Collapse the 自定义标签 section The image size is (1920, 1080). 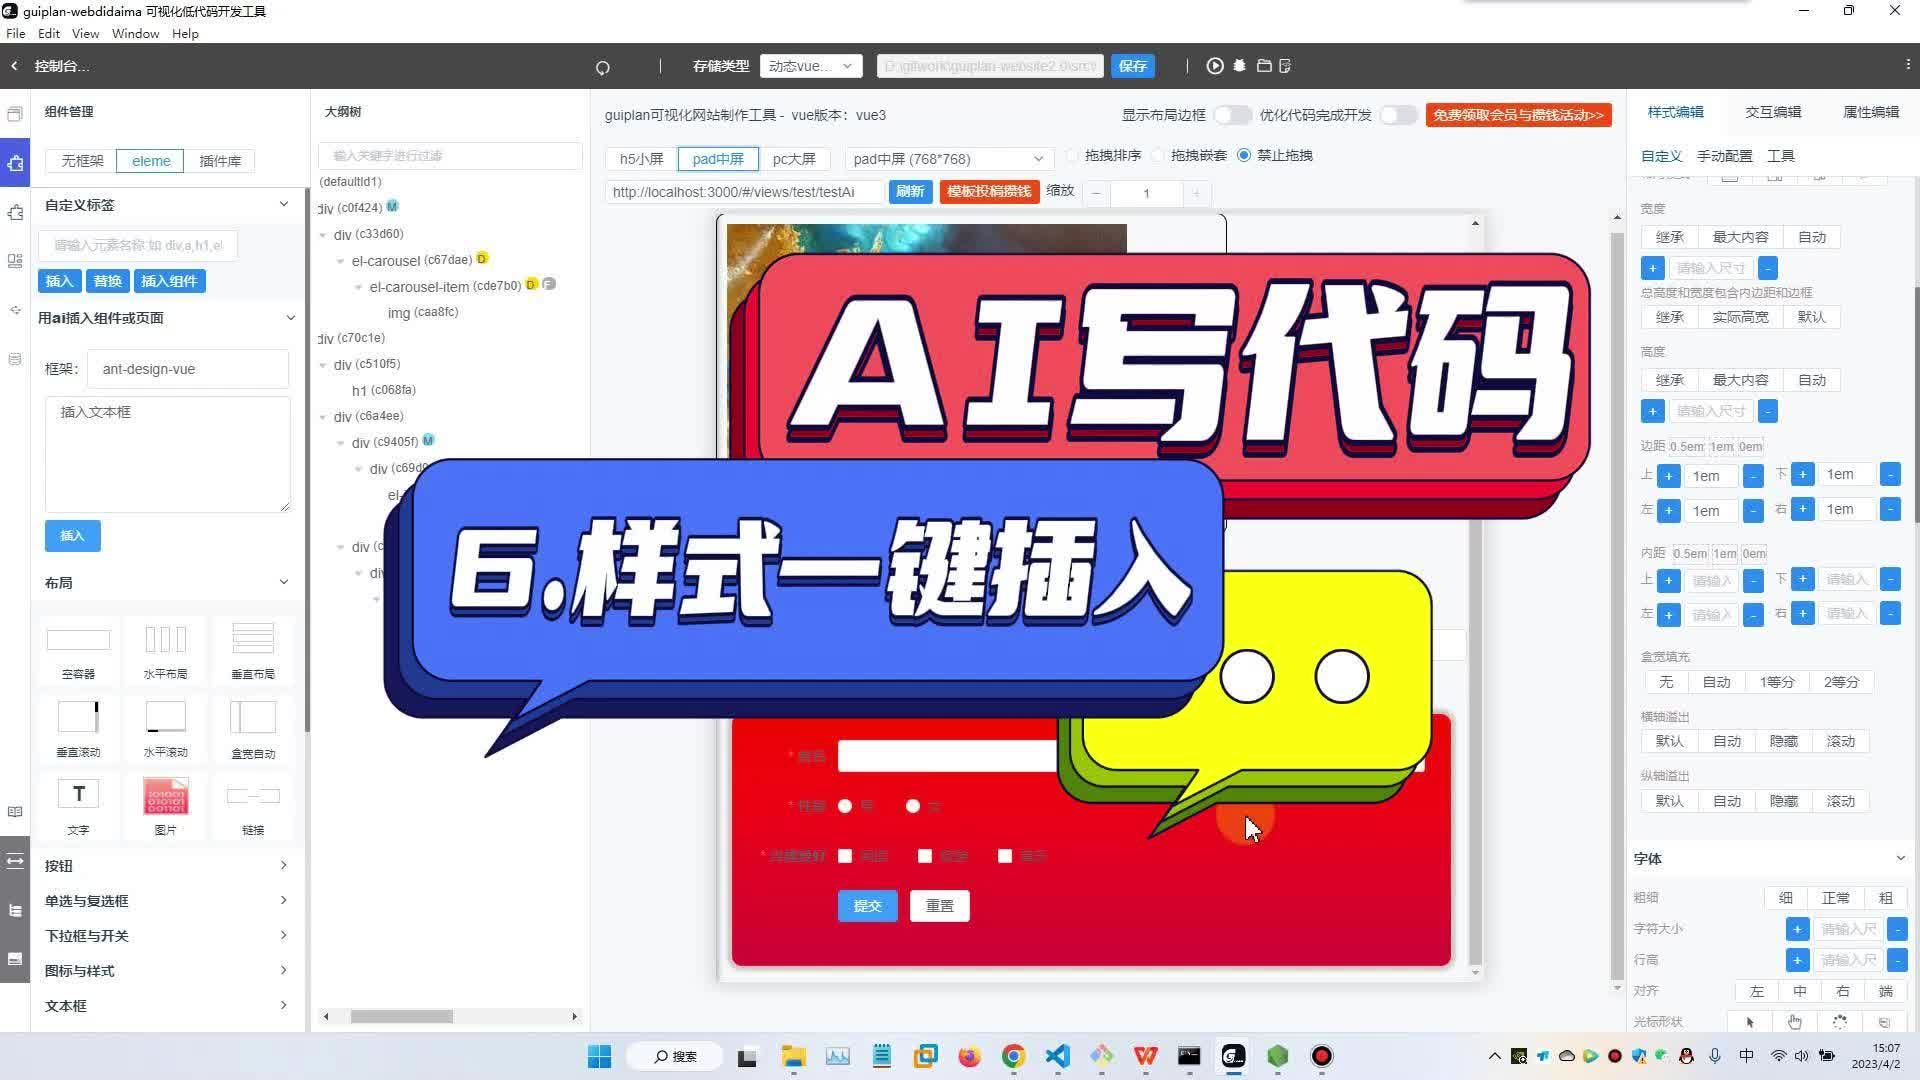(x=284, y=204)
